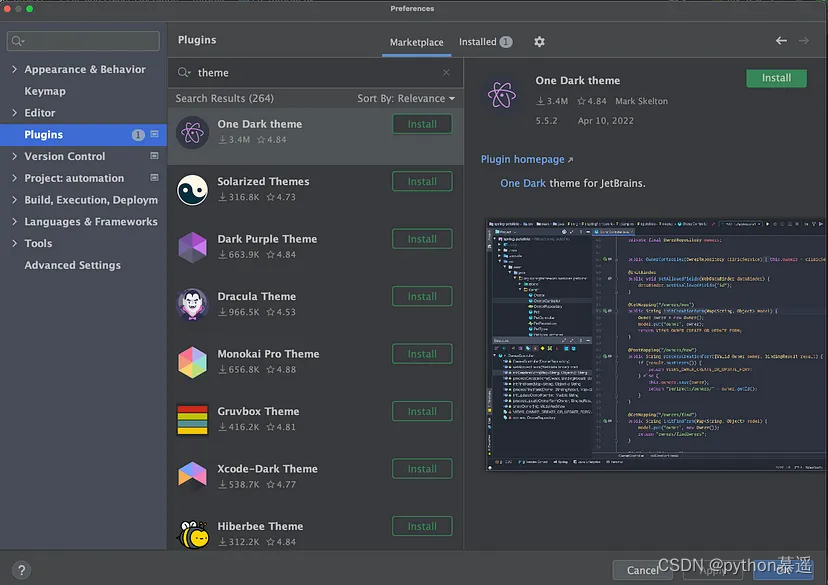828x585 pixels.
Task: Click the One Dark theme list icon
Action: [192, 133]
